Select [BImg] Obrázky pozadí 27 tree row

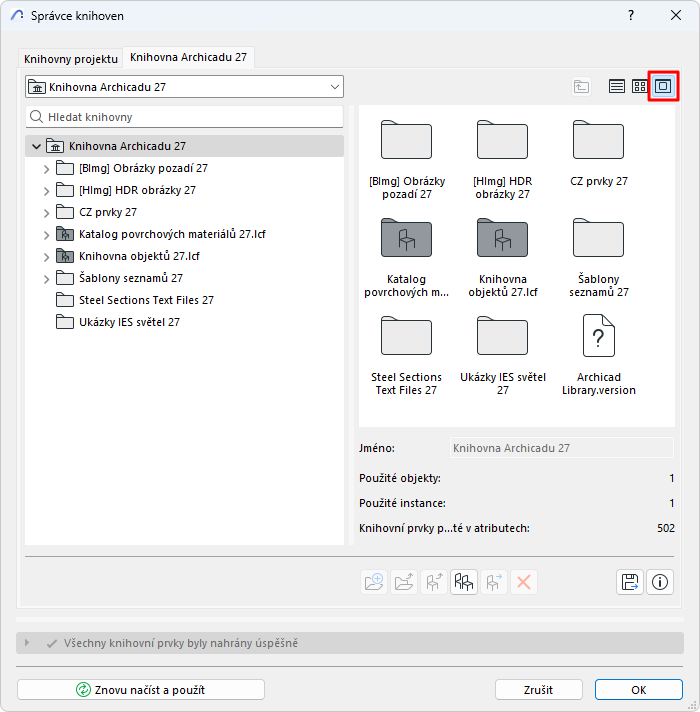pyautogui.click(x=184, y=168)
